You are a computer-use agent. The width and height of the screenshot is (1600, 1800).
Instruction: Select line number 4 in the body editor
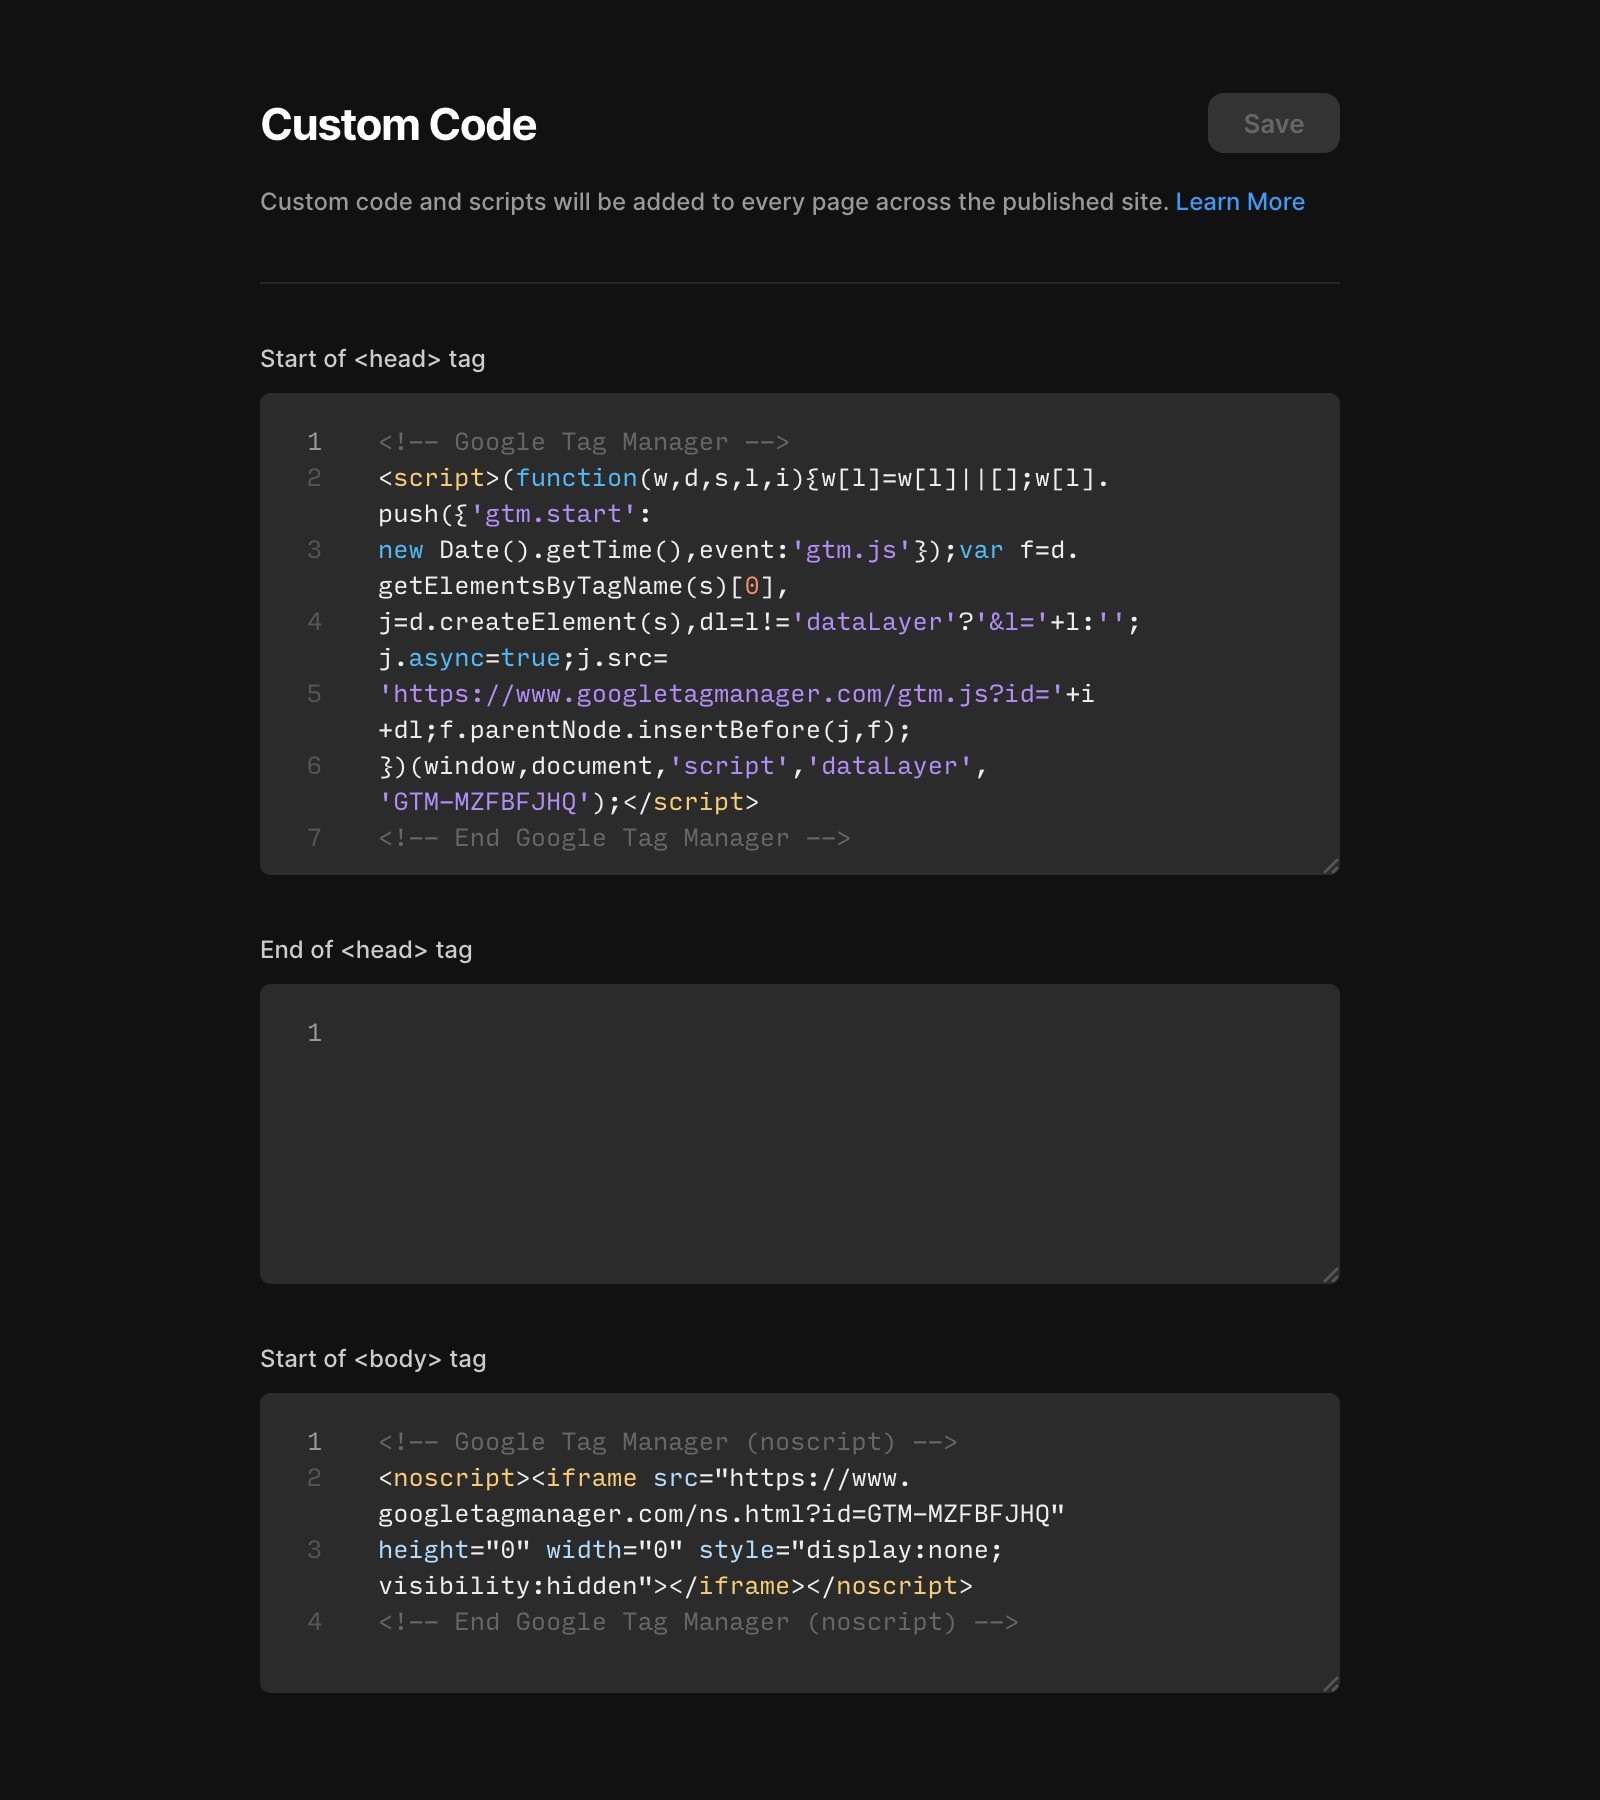[315, 1622]
